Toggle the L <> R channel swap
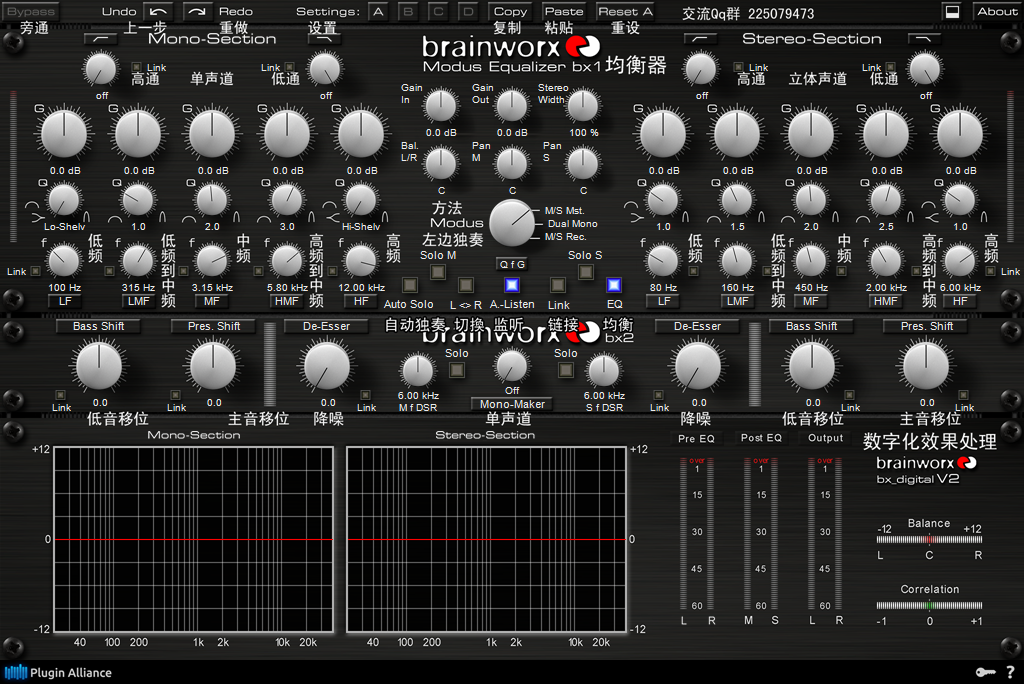This screenshot has width=1024, height=684. coord(466,285)
